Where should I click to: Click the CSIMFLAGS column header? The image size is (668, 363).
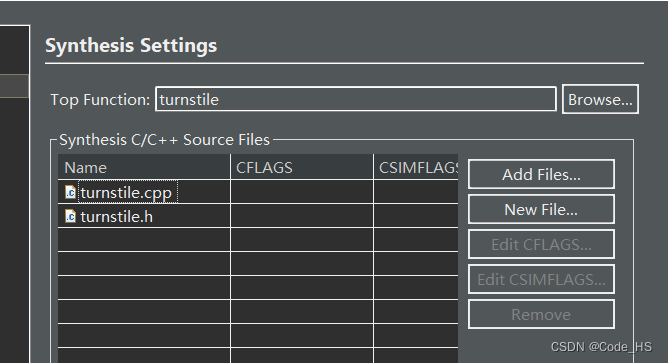[x=416, y=167]
